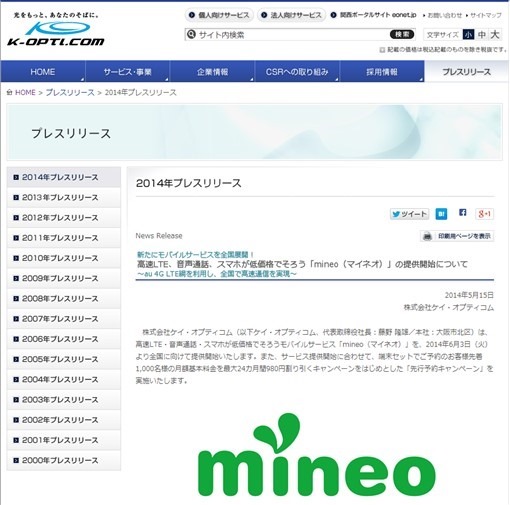
Task: Expand the CSRへの取り組み navigation menu
Action: coord(297,72)
